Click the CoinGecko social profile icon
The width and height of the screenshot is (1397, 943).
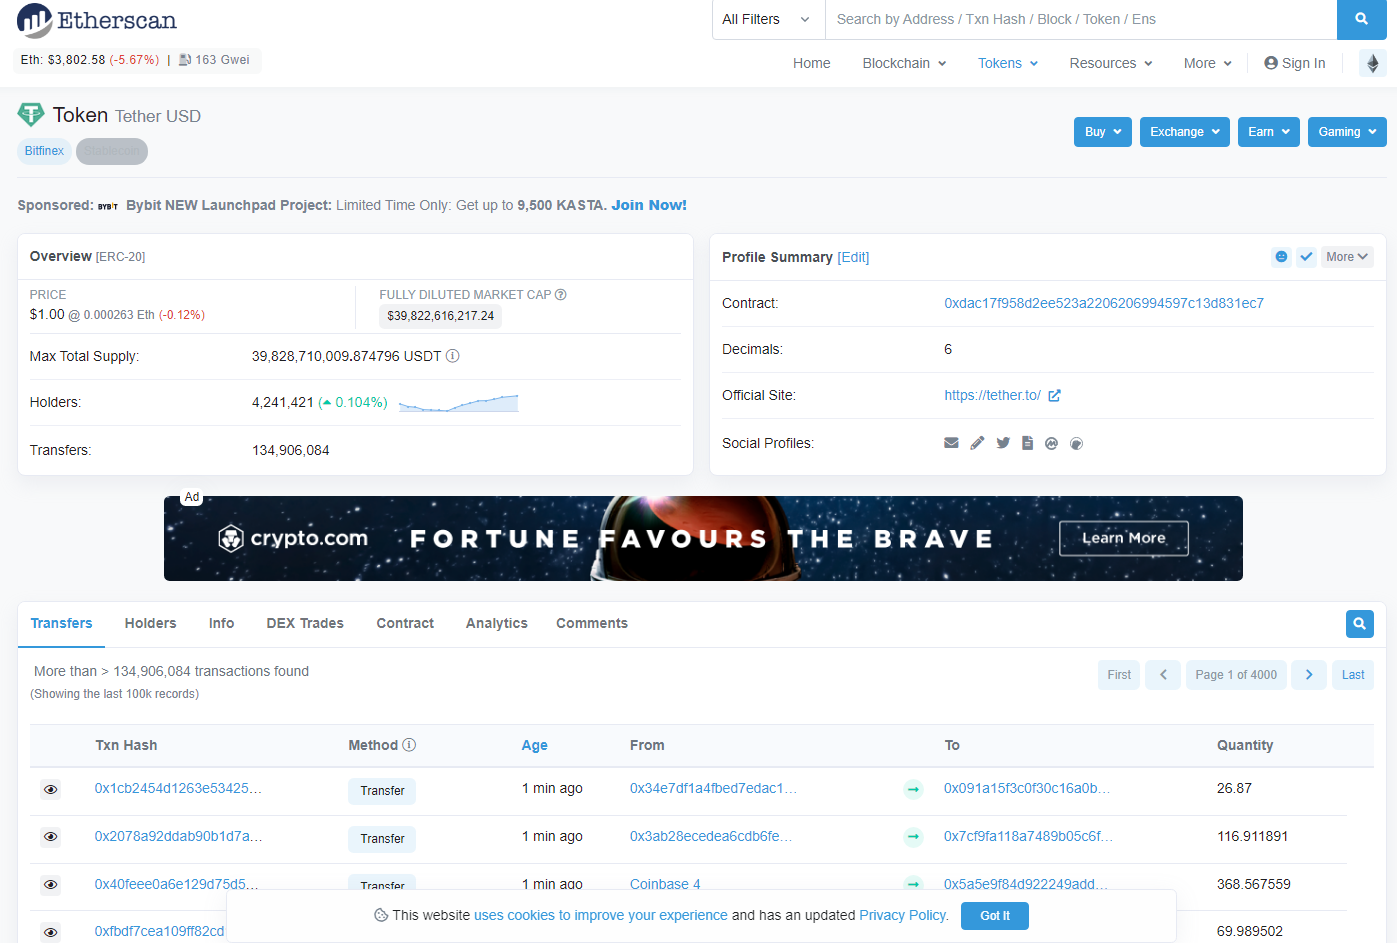(x=1076, y=443)
